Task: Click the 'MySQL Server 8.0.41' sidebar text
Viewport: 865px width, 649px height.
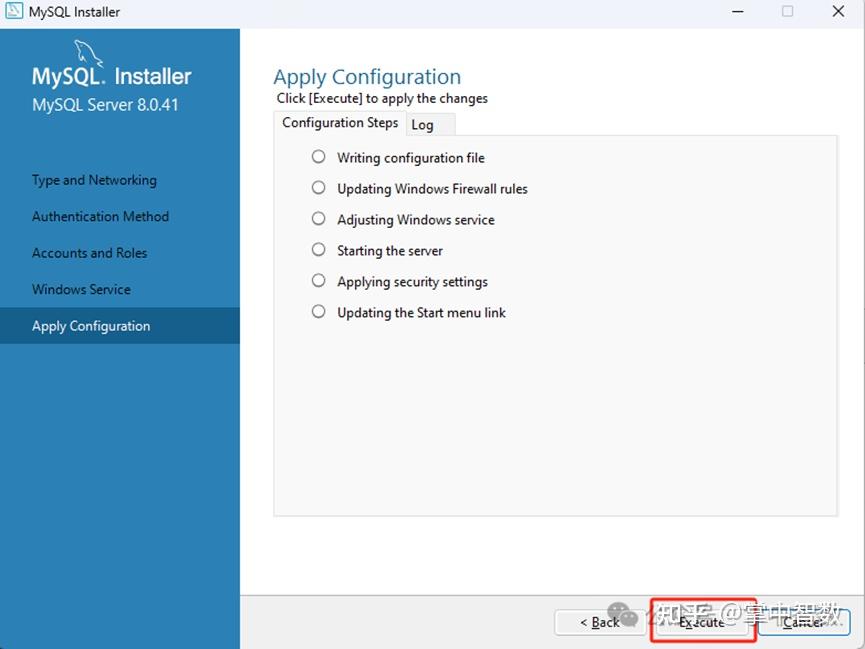Action: pos(105,104)
